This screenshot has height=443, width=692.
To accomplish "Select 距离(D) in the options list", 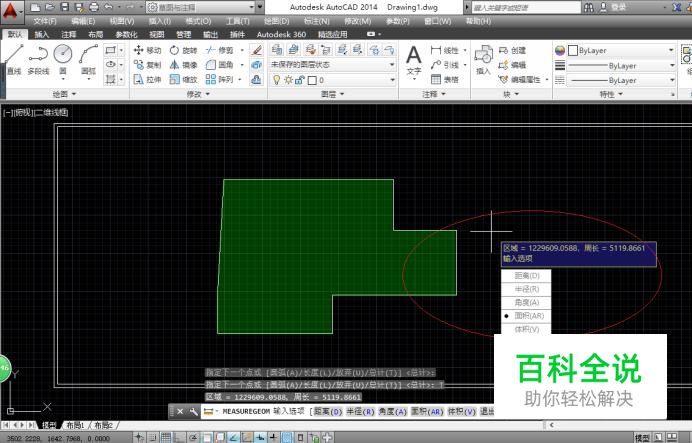I will coord(526,275).
